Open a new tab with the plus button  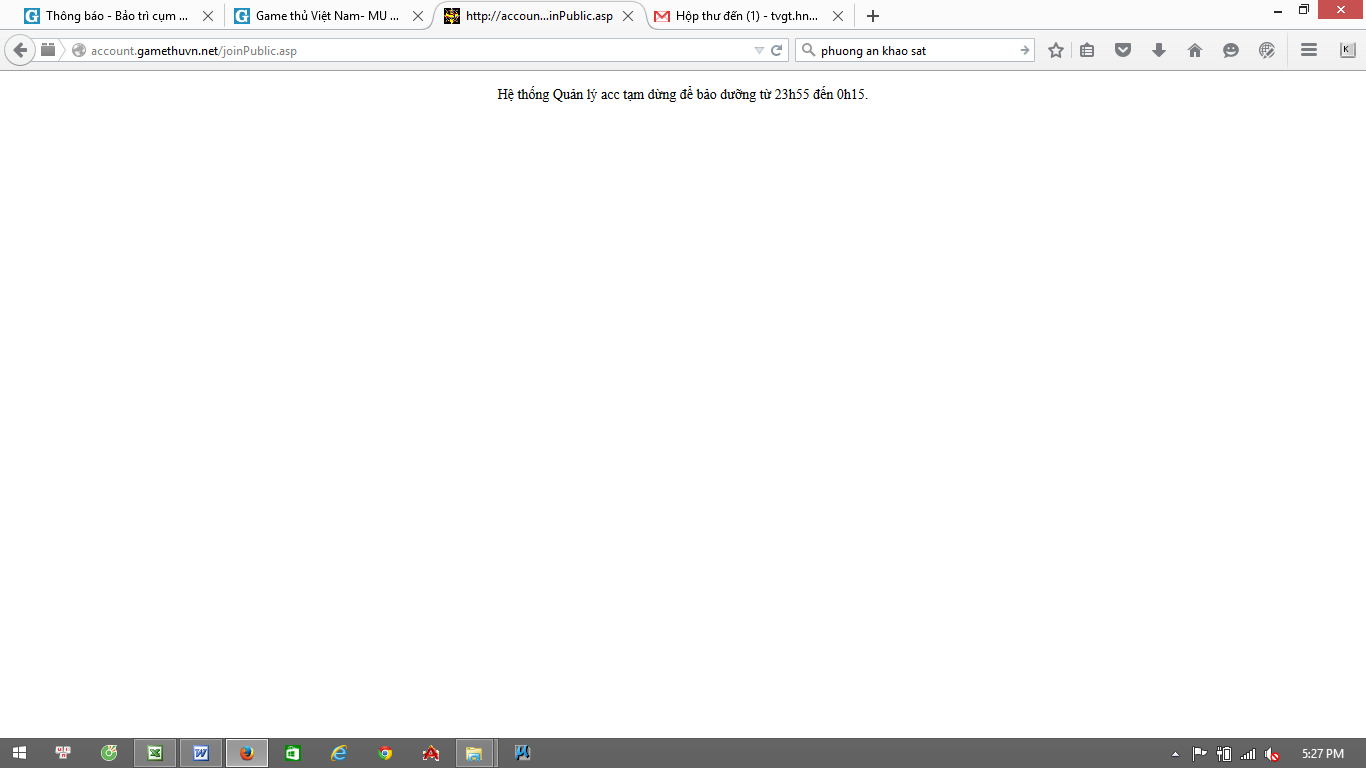coord(873,16)
